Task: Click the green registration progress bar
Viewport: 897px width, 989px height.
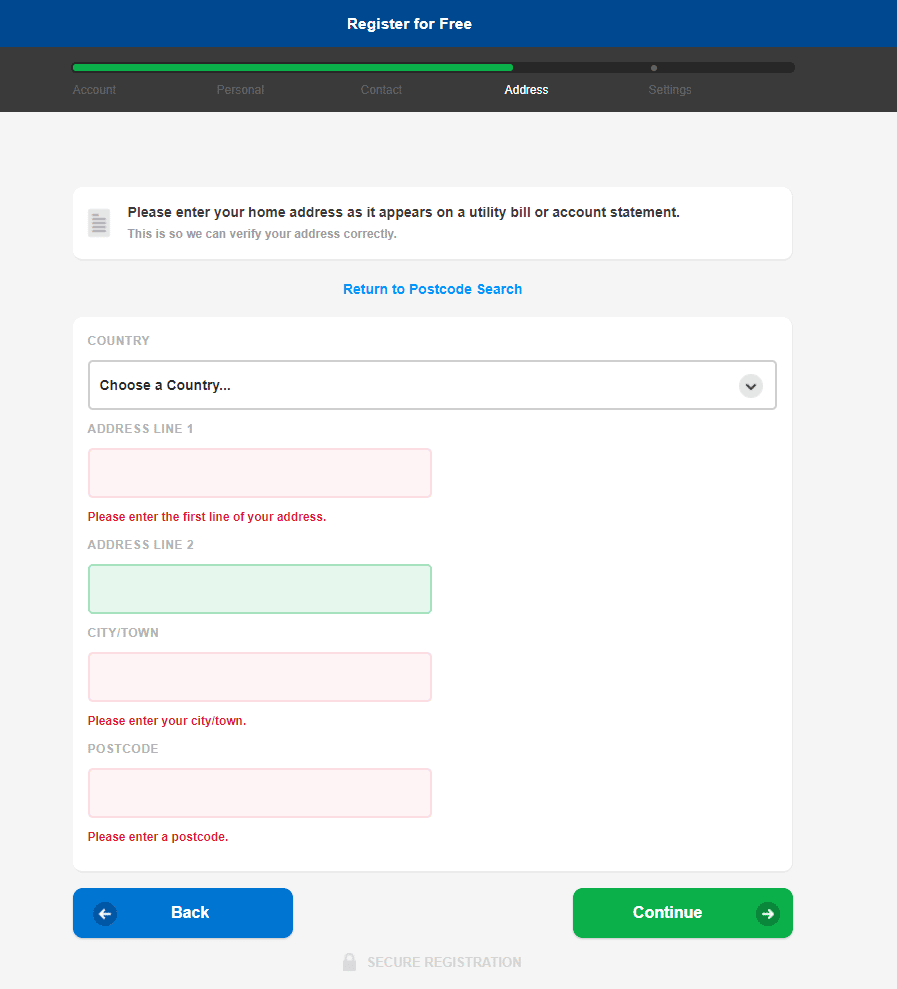Action: click(x=292, y=68)
